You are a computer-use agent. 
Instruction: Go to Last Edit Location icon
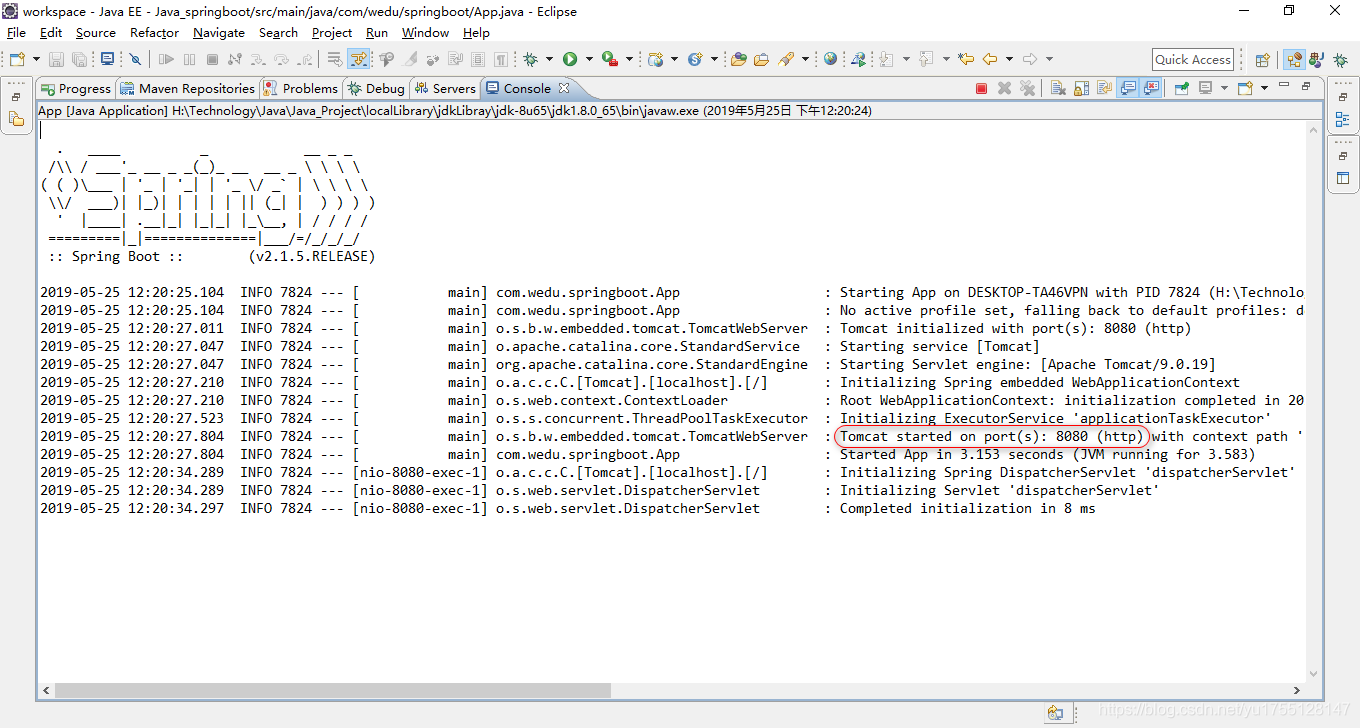pyautogui.click(x=966, y=59)
